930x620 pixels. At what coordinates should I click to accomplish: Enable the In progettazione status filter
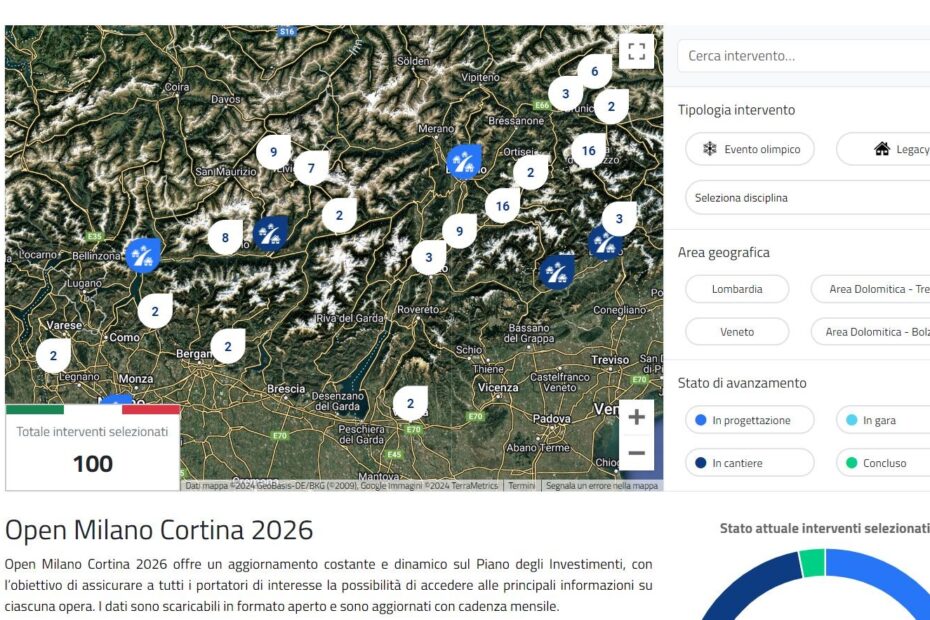click(752, 420)
